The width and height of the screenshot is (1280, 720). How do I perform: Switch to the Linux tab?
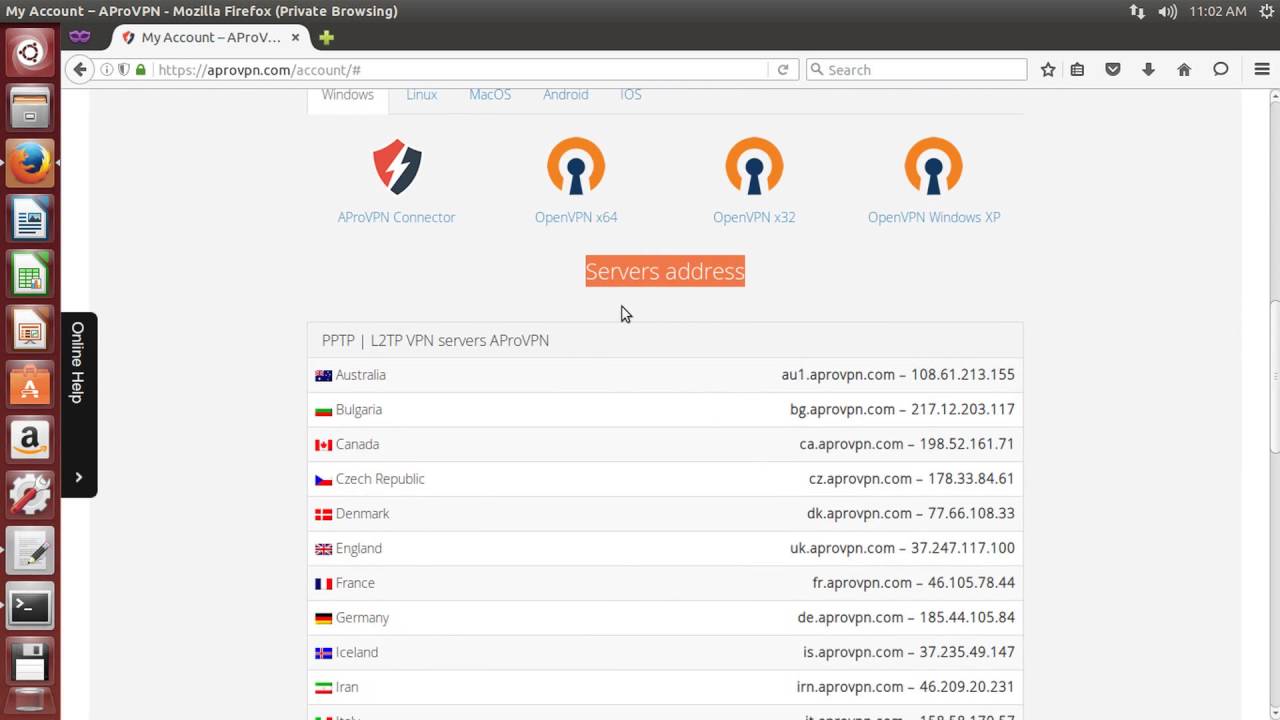point(421,95)
